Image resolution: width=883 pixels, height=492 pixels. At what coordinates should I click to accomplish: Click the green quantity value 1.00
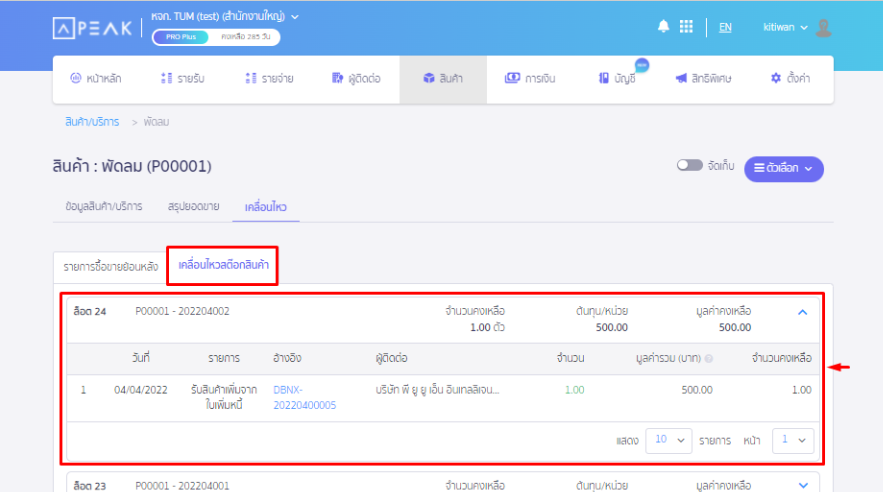tap(574, 390)
